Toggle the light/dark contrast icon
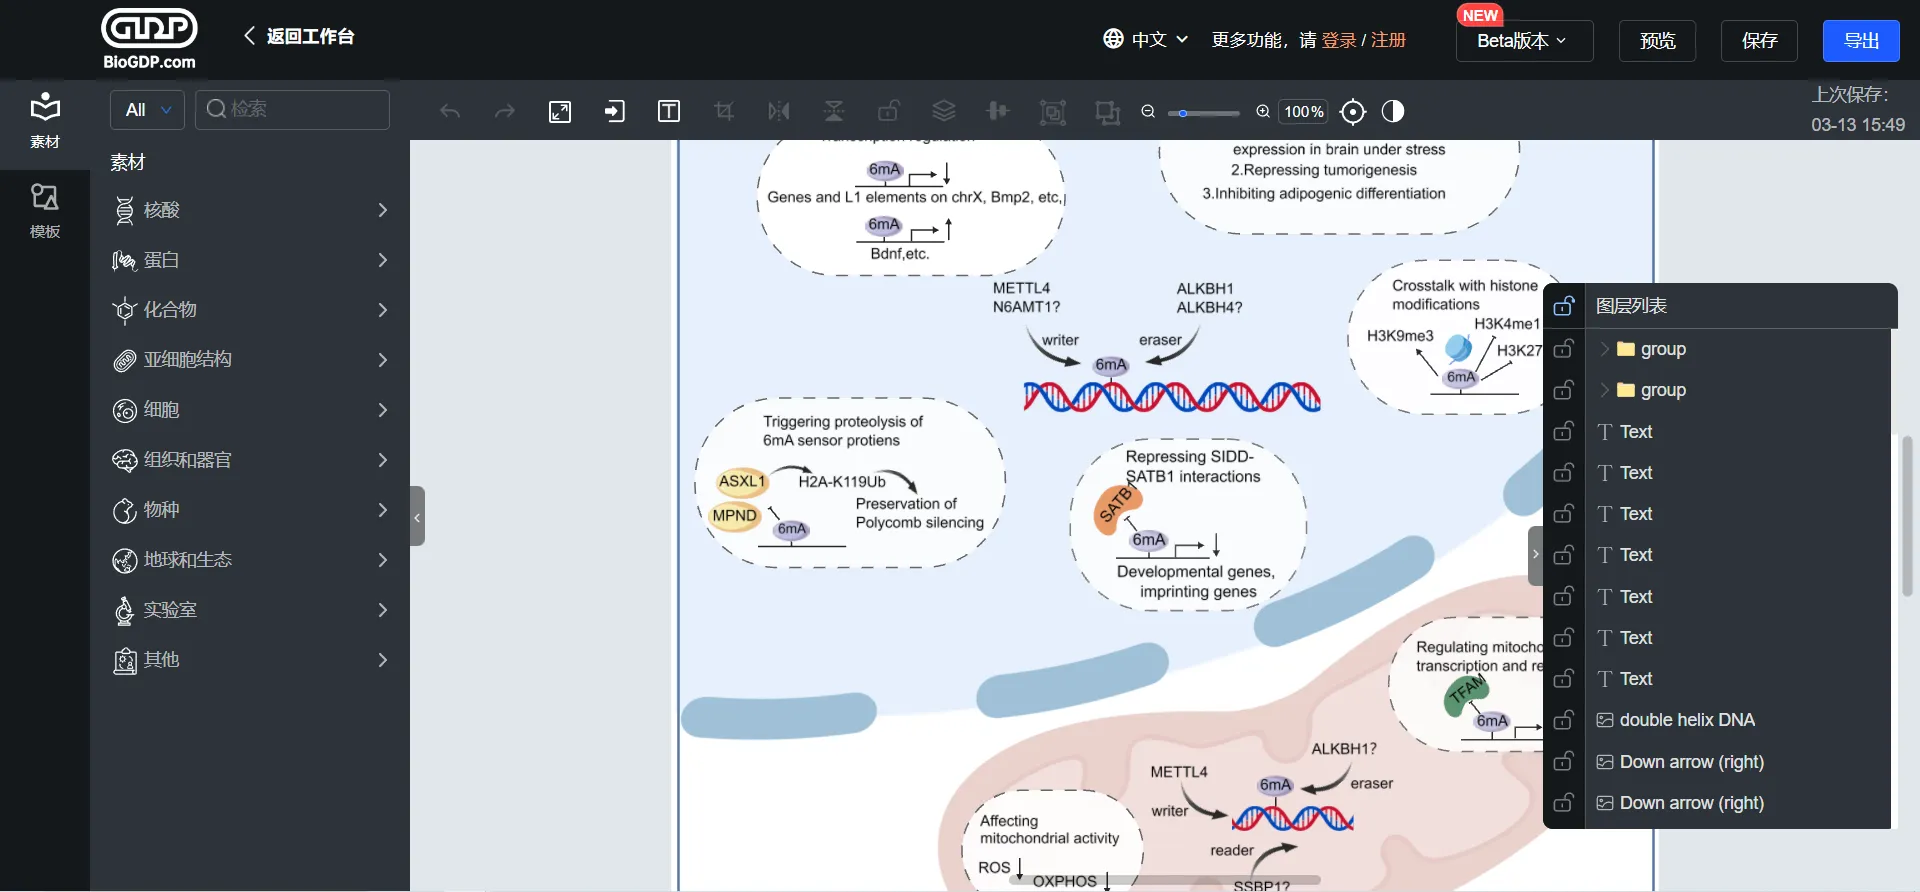1920x892 pixels. coord(1393,112)
